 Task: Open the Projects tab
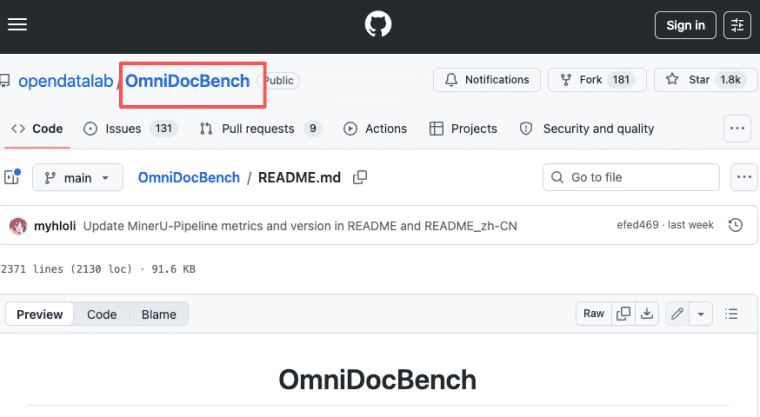(x=463, y=129)
